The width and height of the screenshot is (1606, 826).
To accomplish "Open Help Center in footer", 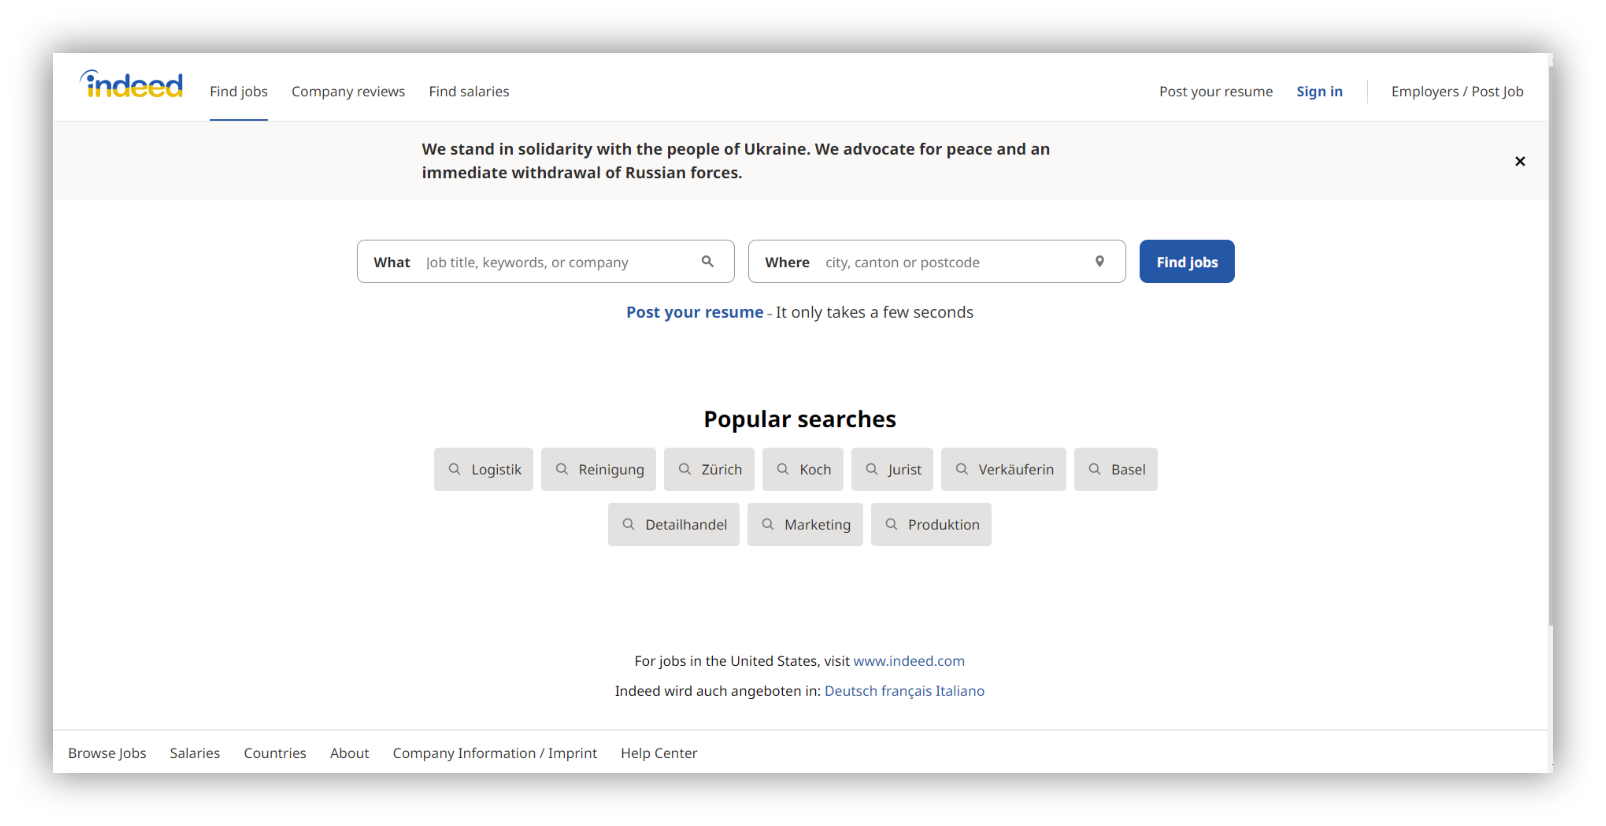I will (659, 753).
